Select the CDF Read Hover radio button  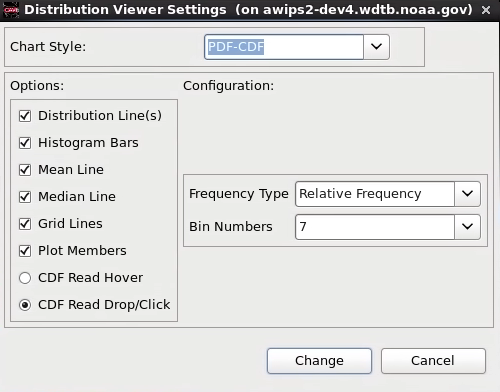pyautogui.click(x=25, y=278)
